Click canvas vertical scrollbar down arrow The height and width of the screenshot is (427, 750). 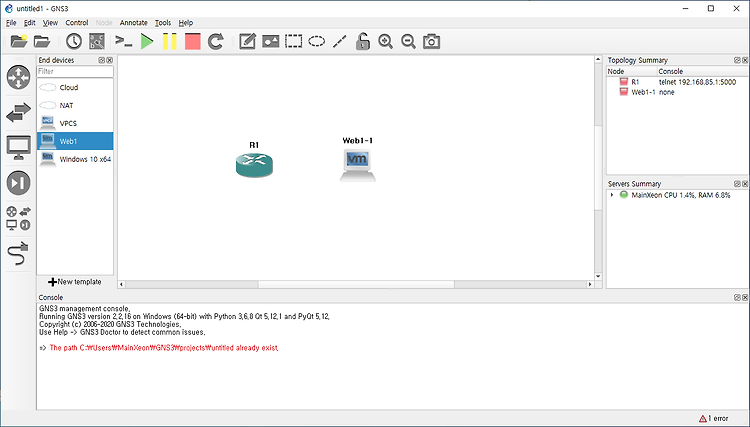pos(598,276)
